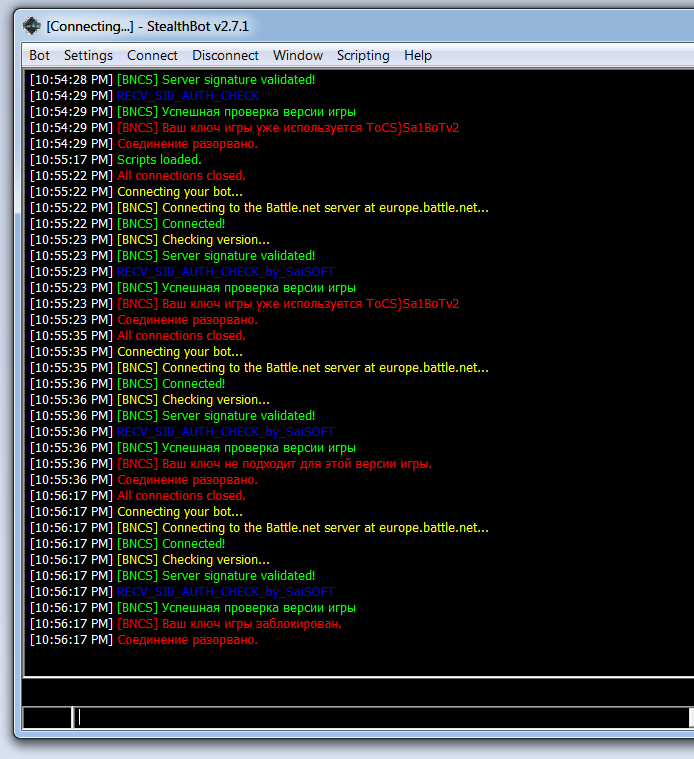This screenshot has height=759, width=694.
Task: Click the Connect menu item
Action: click(152, 56)
